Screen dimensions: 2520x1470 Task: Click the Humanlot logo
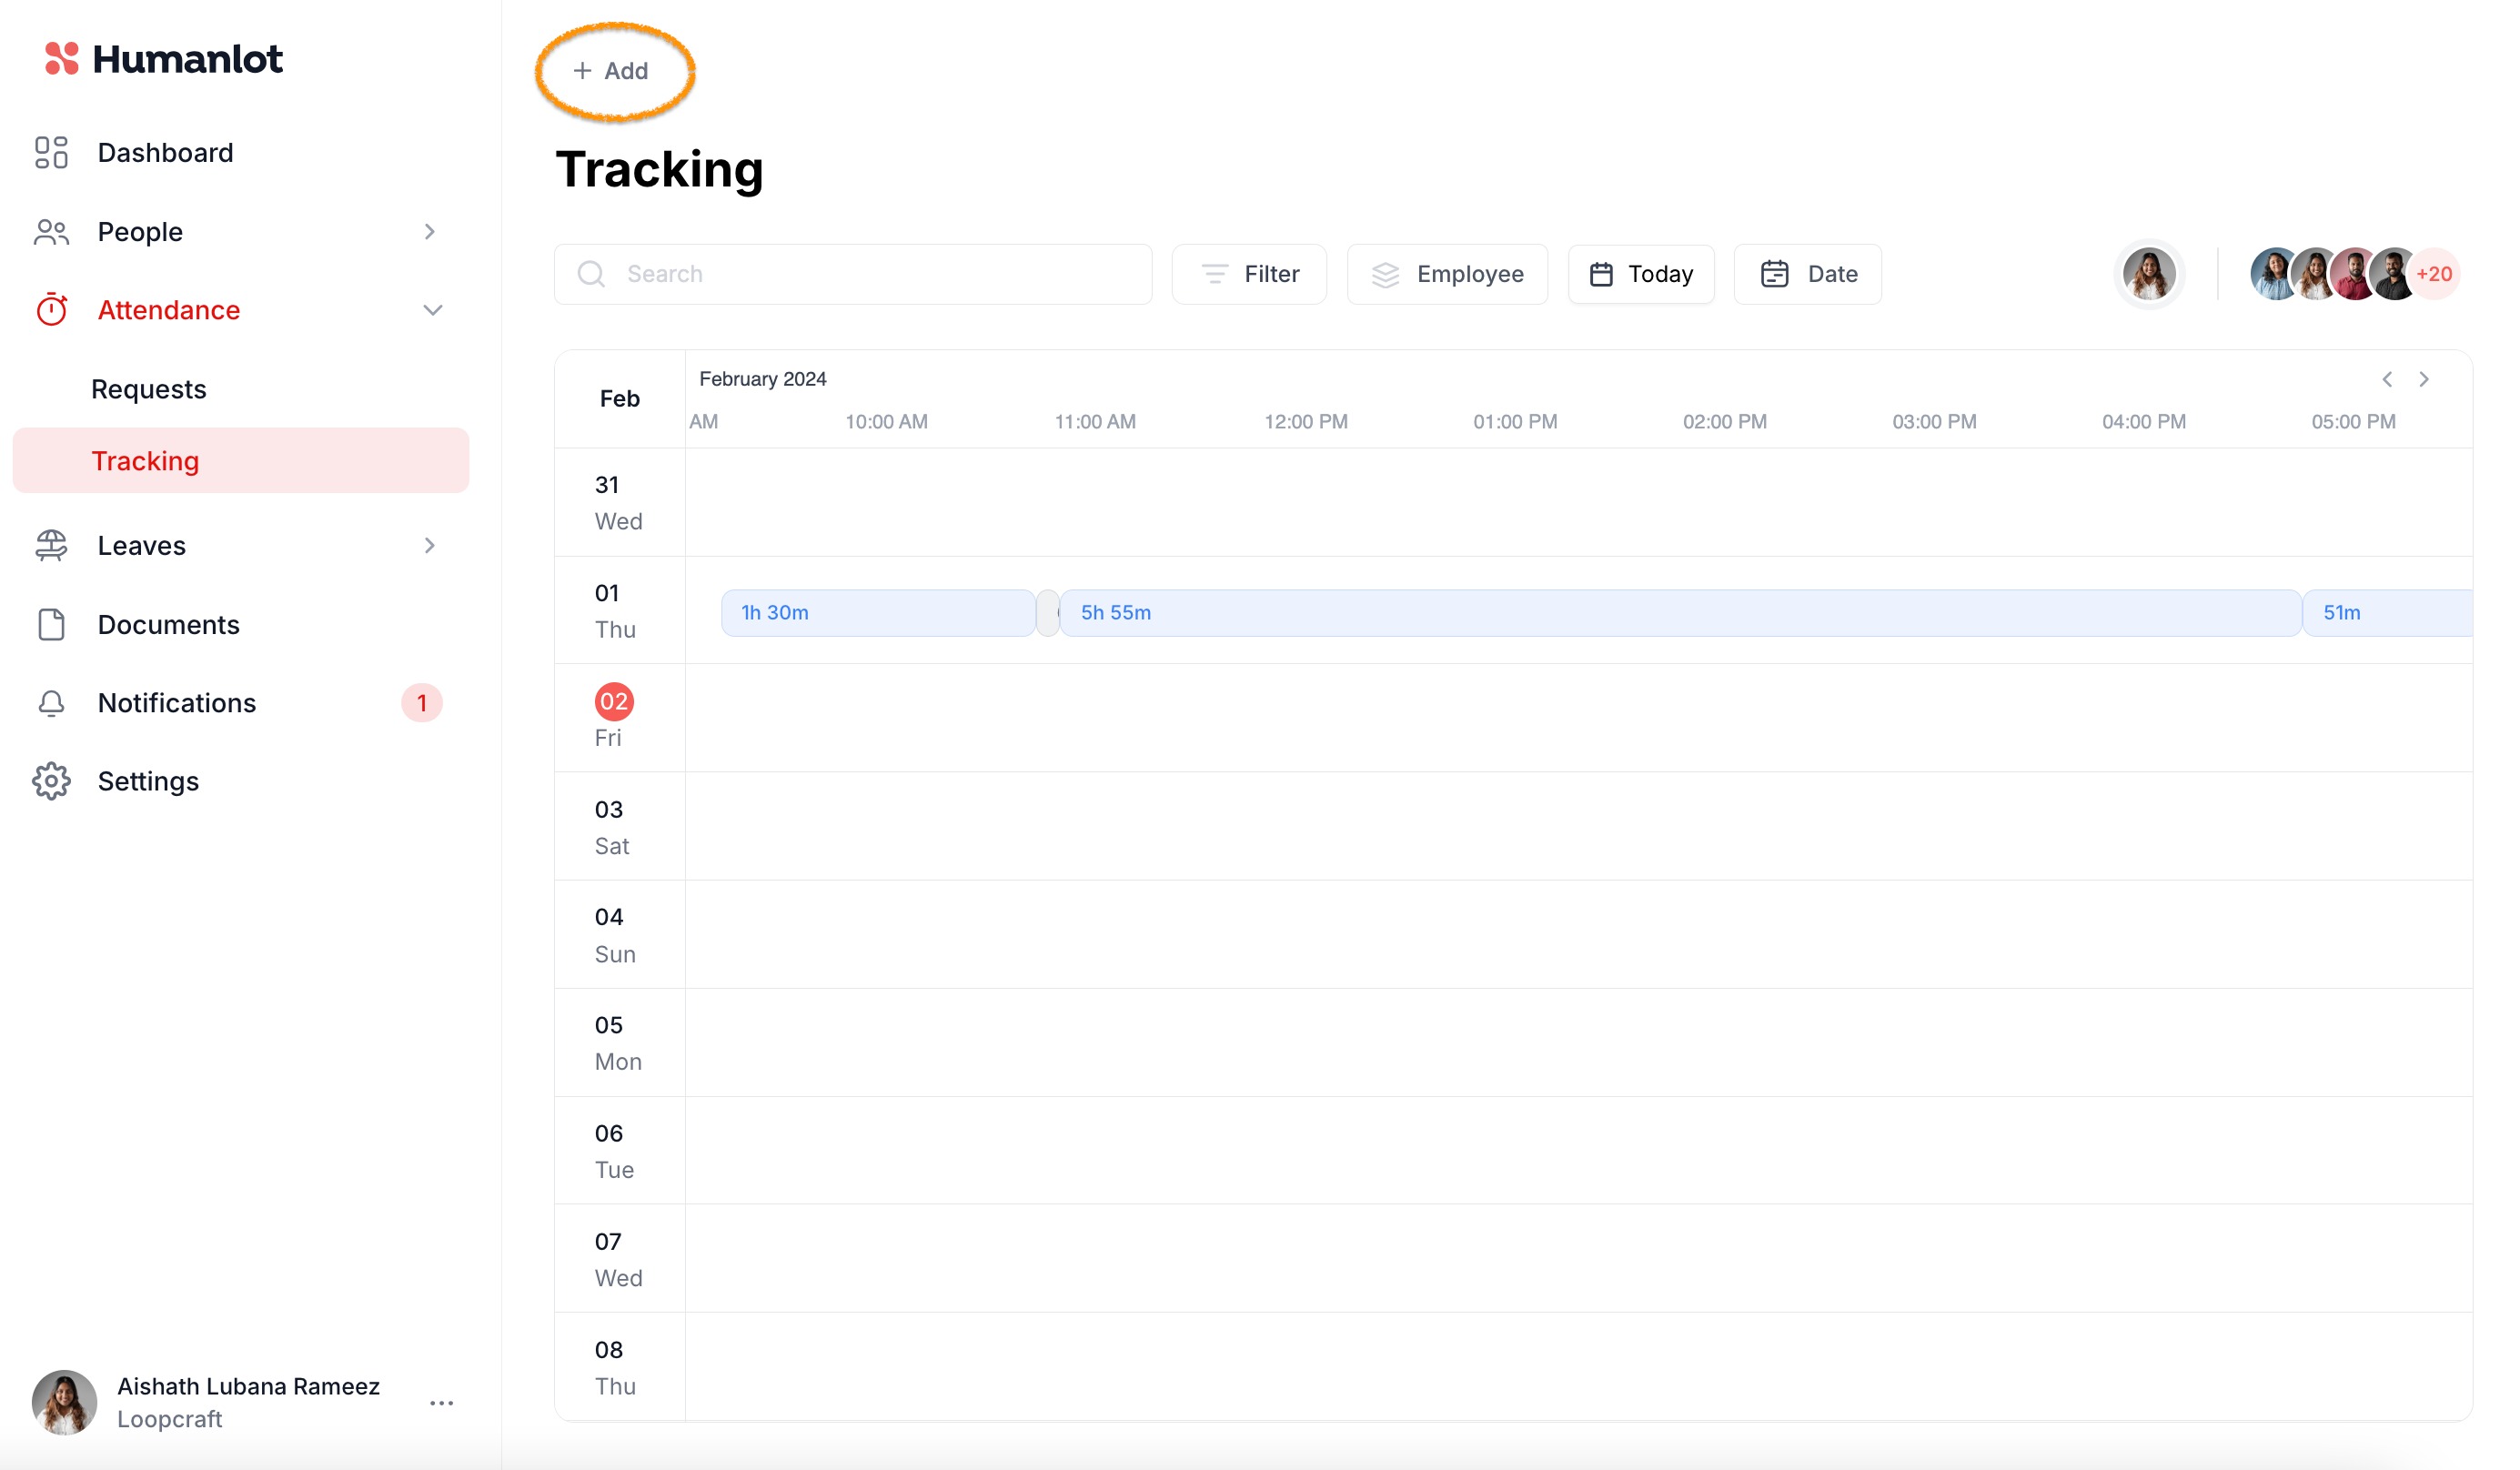[164, 59]
